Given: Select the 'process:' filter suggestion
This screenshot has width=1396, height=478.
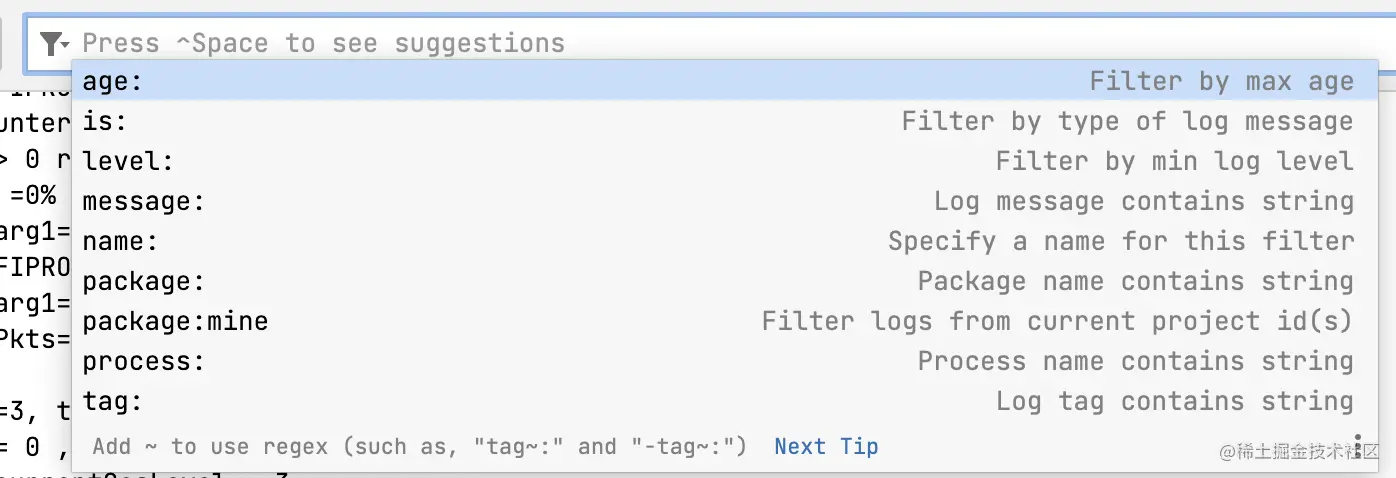Looking at the screenshot, I should pyautogui.click(x=143, y=362).
